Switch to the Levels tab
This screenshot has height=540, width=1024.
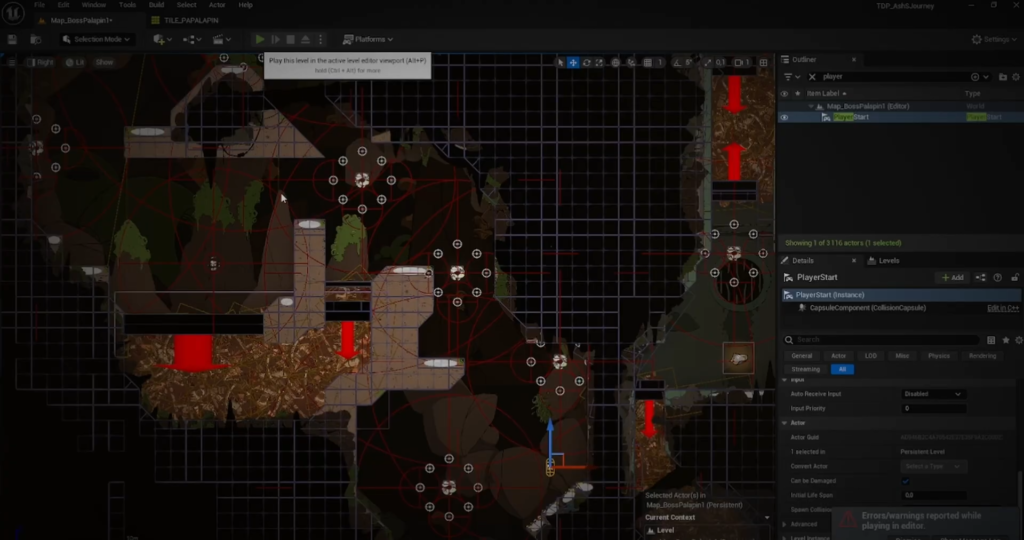pos(888,261)
